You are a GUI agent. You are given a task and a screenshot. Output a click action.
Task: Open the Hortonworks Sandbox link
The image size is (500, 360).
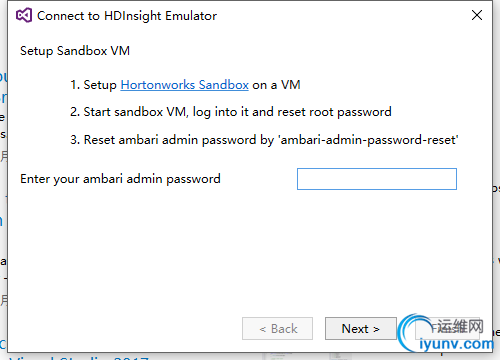click(184, 85)
